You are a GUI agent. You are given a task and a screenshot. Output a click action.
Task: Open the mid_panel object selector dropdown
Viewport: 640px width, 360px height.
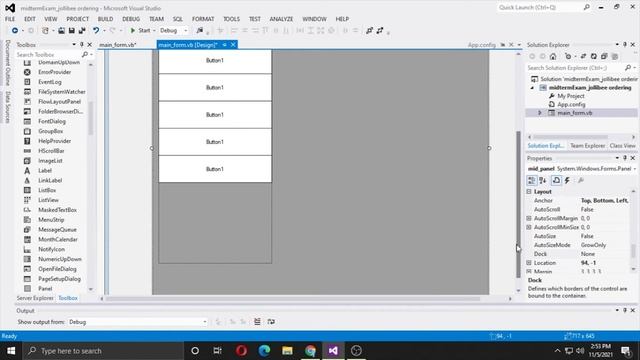pyautogui.click(x=635, y=169)
